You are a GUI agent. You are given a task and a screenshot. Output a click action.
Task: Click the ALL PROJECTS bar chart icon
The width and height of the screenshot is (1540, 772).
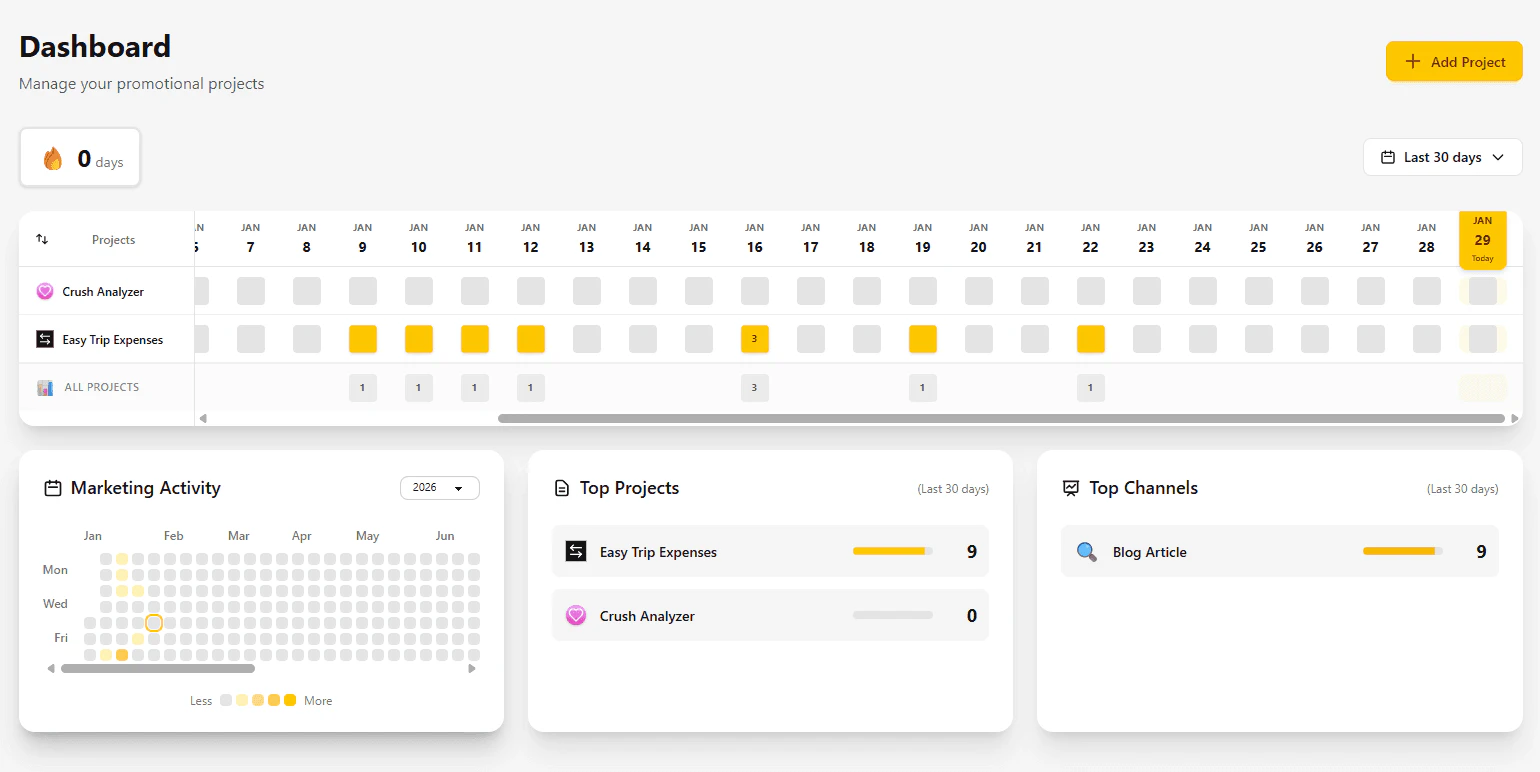tap(44, 387)
